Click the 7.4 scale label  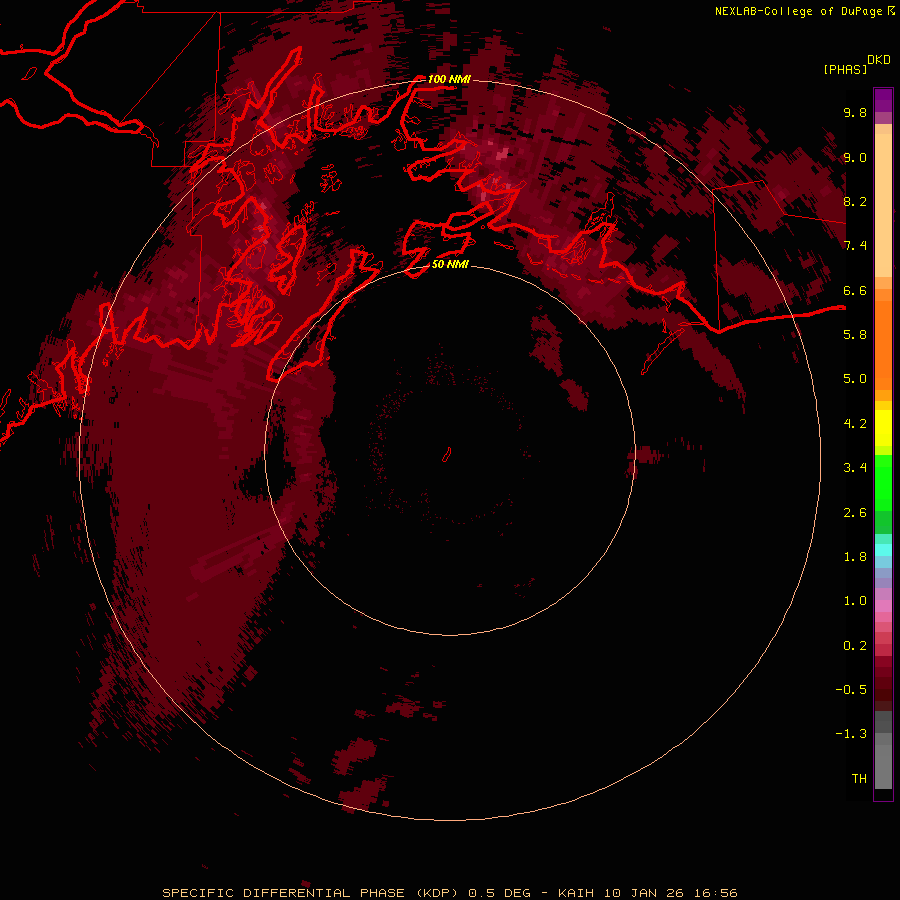(x=855, y=246)
